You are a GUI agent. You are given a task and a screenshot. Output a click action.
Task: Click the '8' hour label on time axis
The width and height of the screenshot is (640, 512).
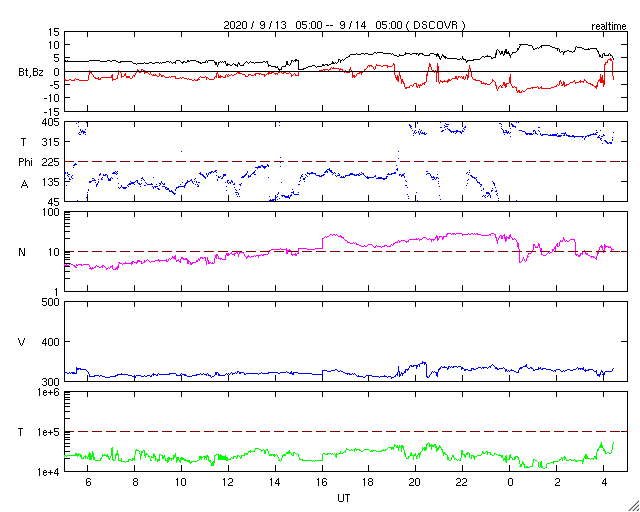pyautogui.click(x=135, y=482)
